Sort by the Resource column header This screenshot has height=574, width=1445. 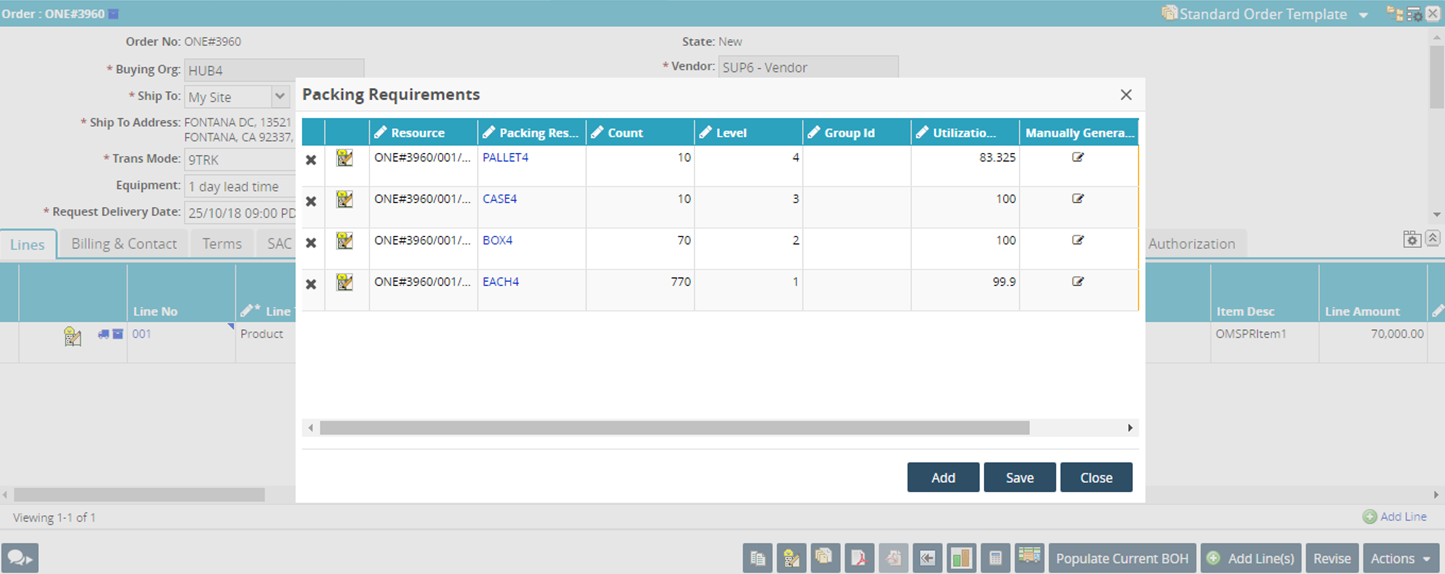tap(423, 132)
